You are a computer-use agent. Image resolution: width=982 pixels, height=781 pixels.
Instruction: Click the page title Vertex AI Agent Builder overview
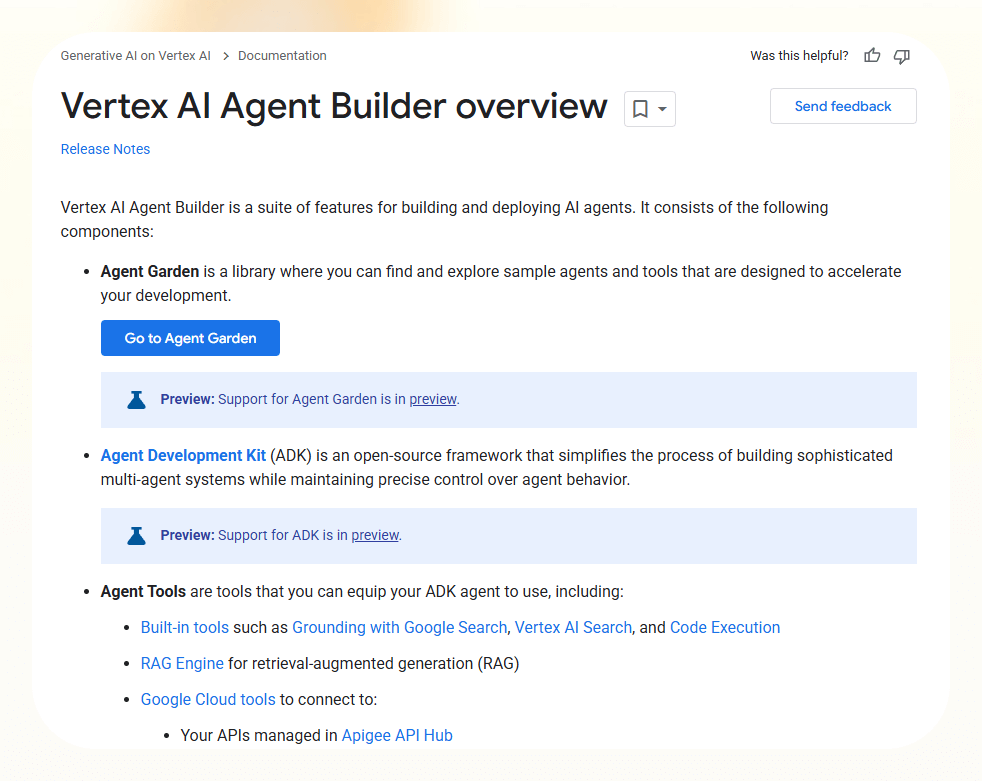click(x=334, y=105)
